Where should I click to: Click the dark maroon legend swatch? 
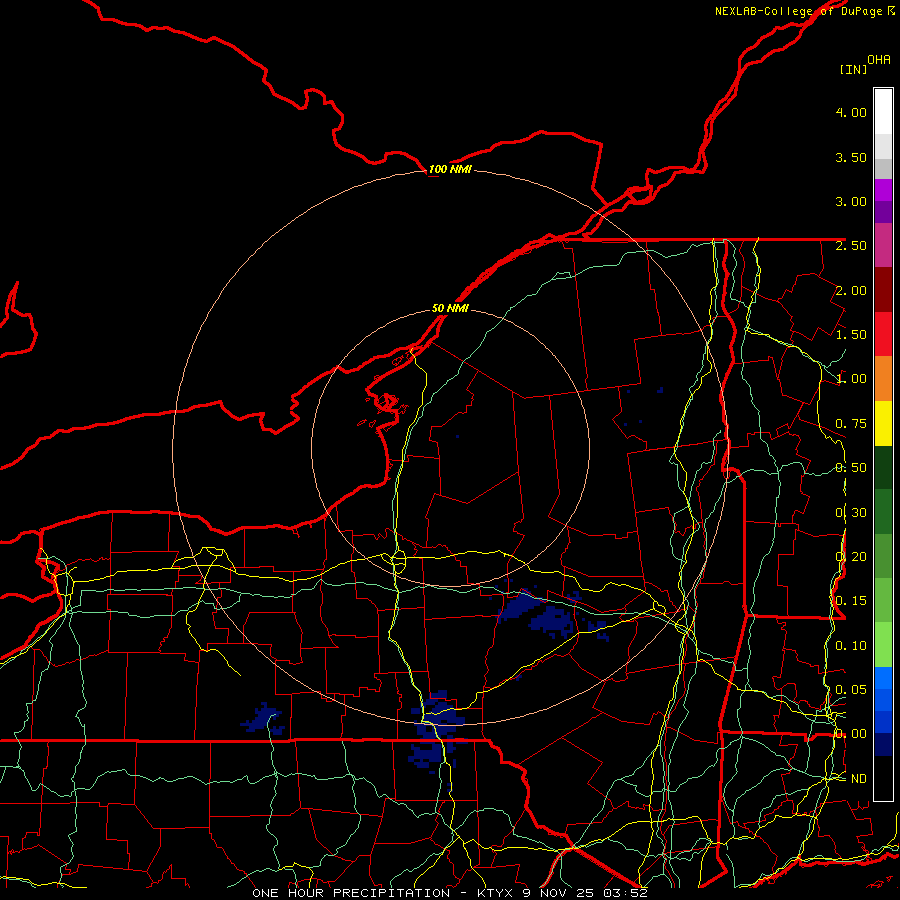pos(883,290)
